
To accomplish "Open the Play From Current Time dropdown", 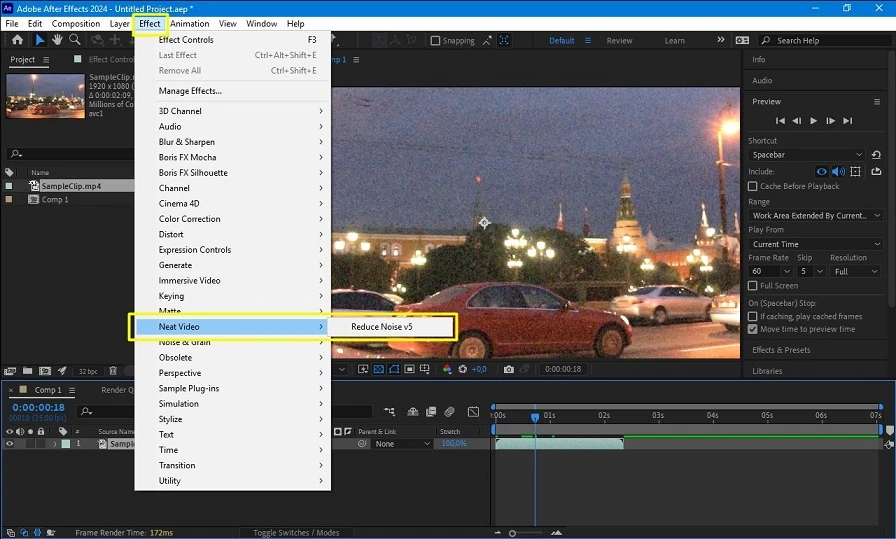I will tap(815, 244).
